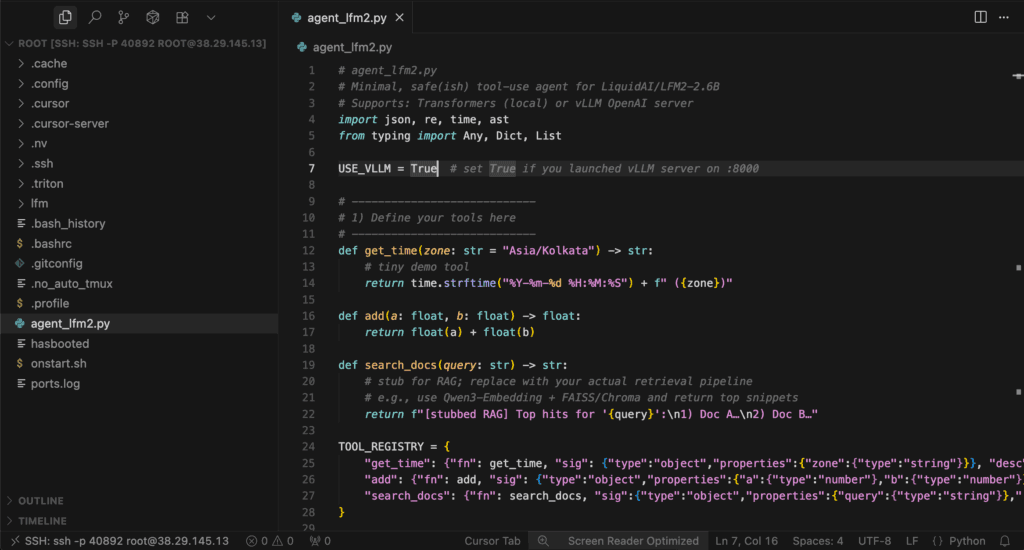This screenshot has height=550, width=1024.
Task: Open the Search view magnifier icon
Action: [x=95, y=17]
